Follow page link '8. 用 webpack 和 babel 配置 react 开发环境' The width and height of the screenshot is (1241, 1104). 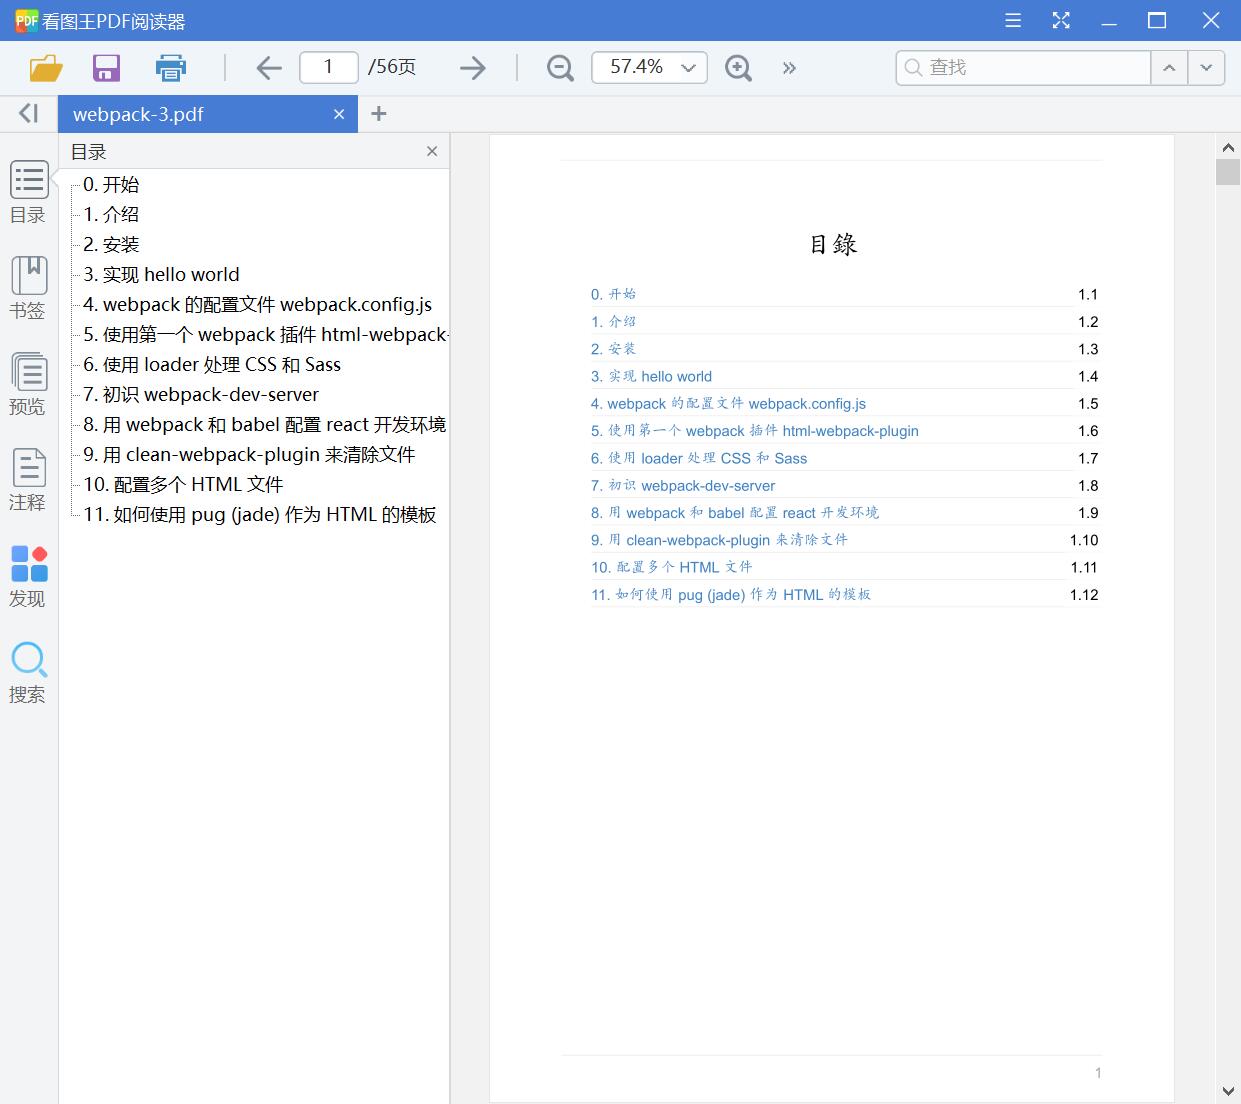tap(734, 512)
